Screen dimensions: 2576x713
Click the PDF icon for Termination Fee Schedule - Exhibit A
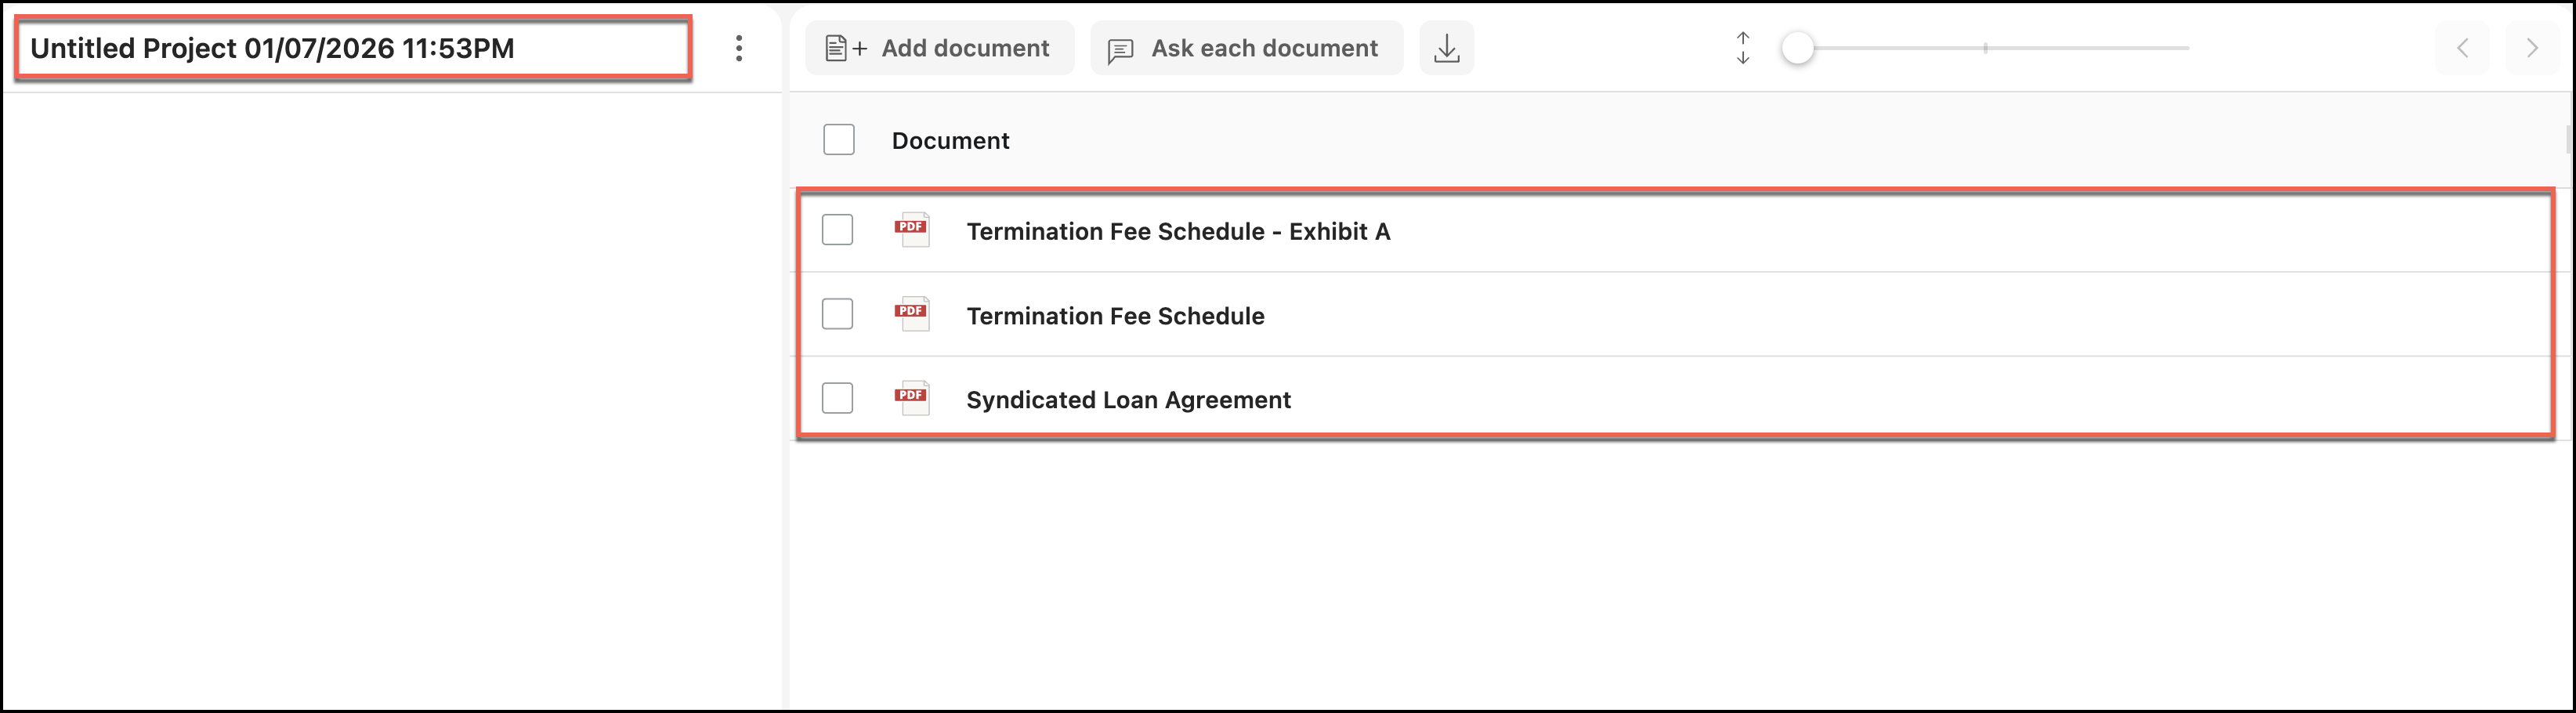point(911,230)
